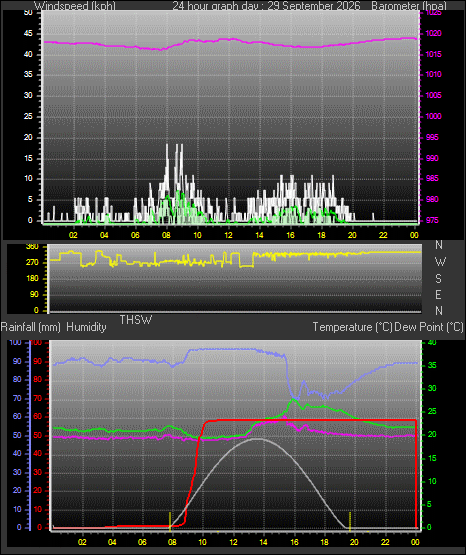This screenshot has height=555, width=466.
Task: Click the Windspeed (kph) axis title
Action: pos(75,5)
